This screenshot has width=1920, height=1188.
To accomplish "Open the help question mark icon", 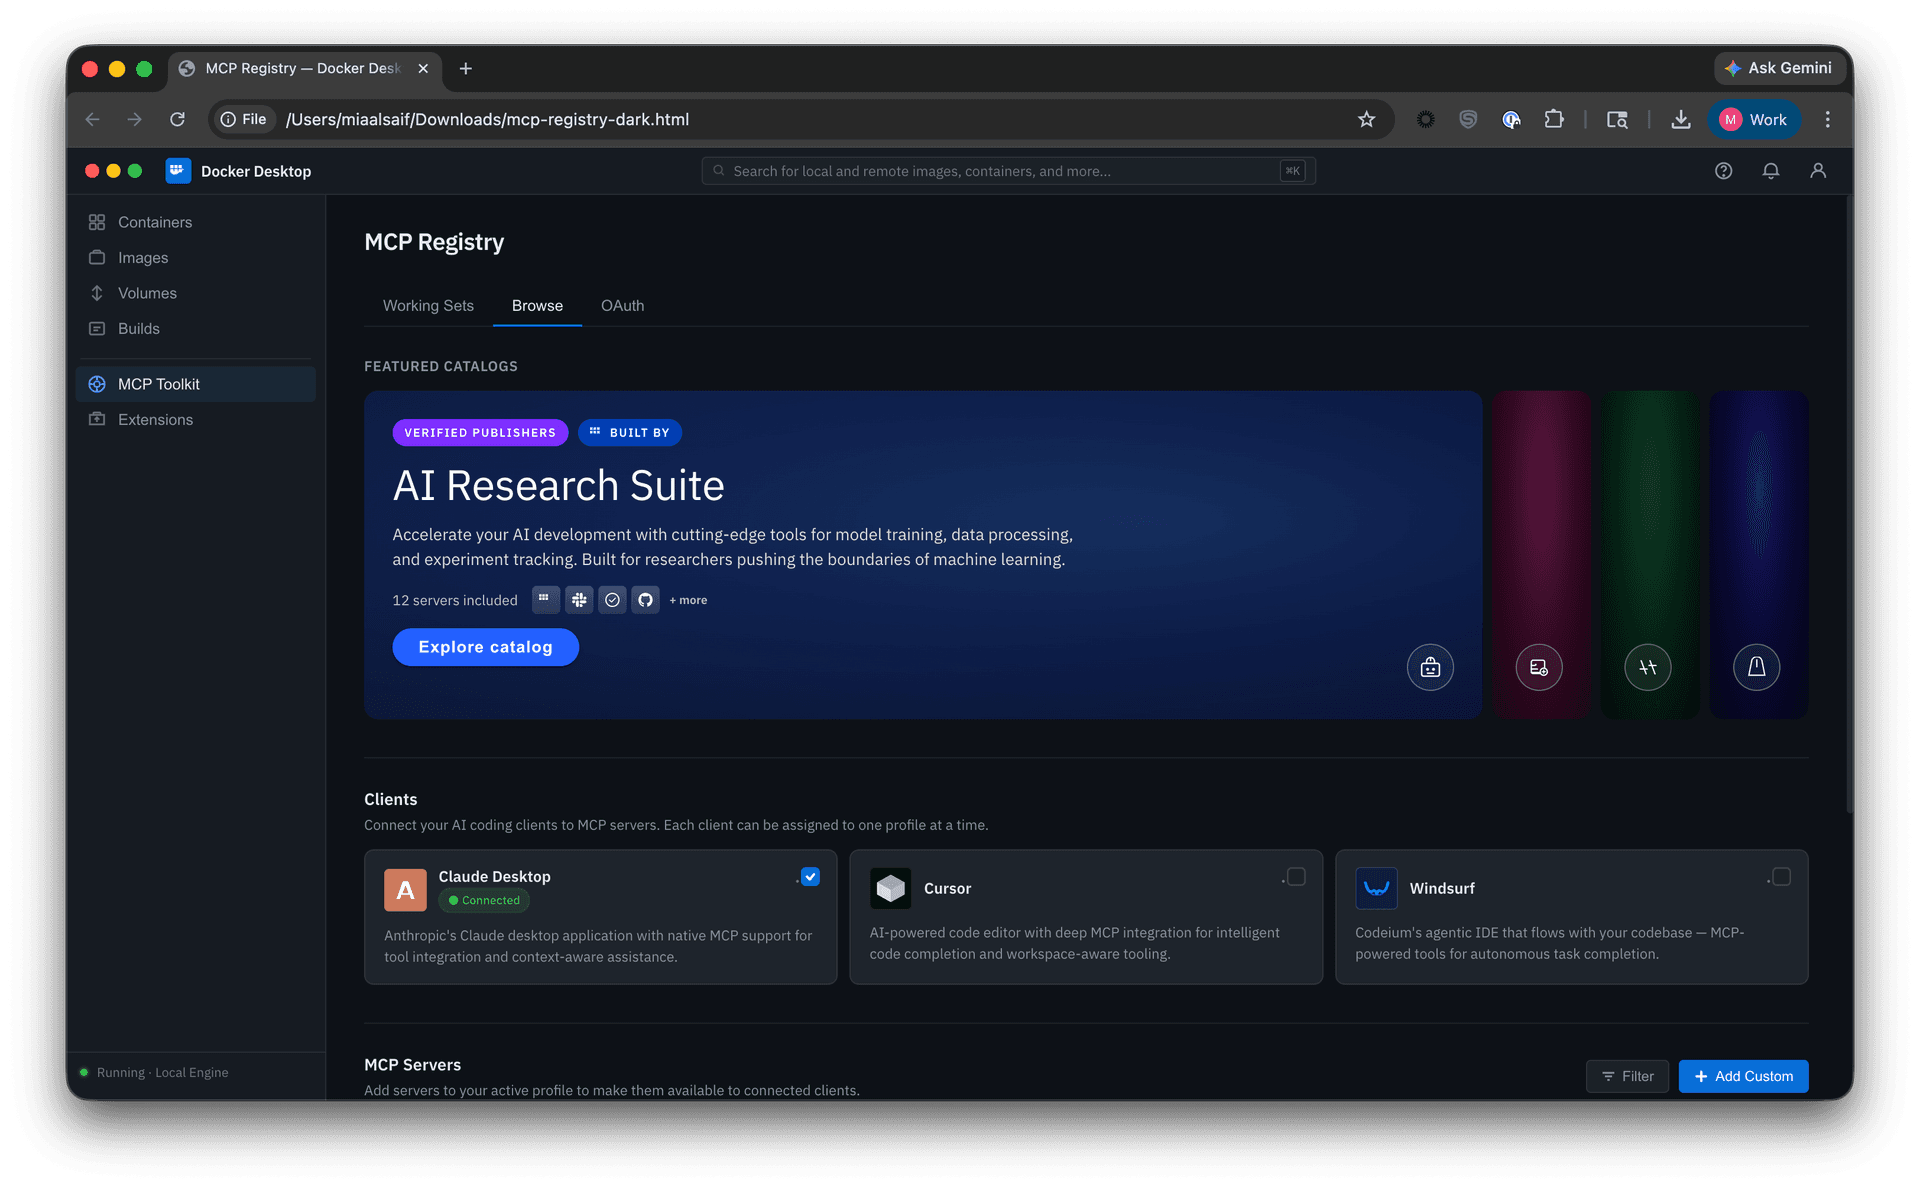I will pos(1723,171).
